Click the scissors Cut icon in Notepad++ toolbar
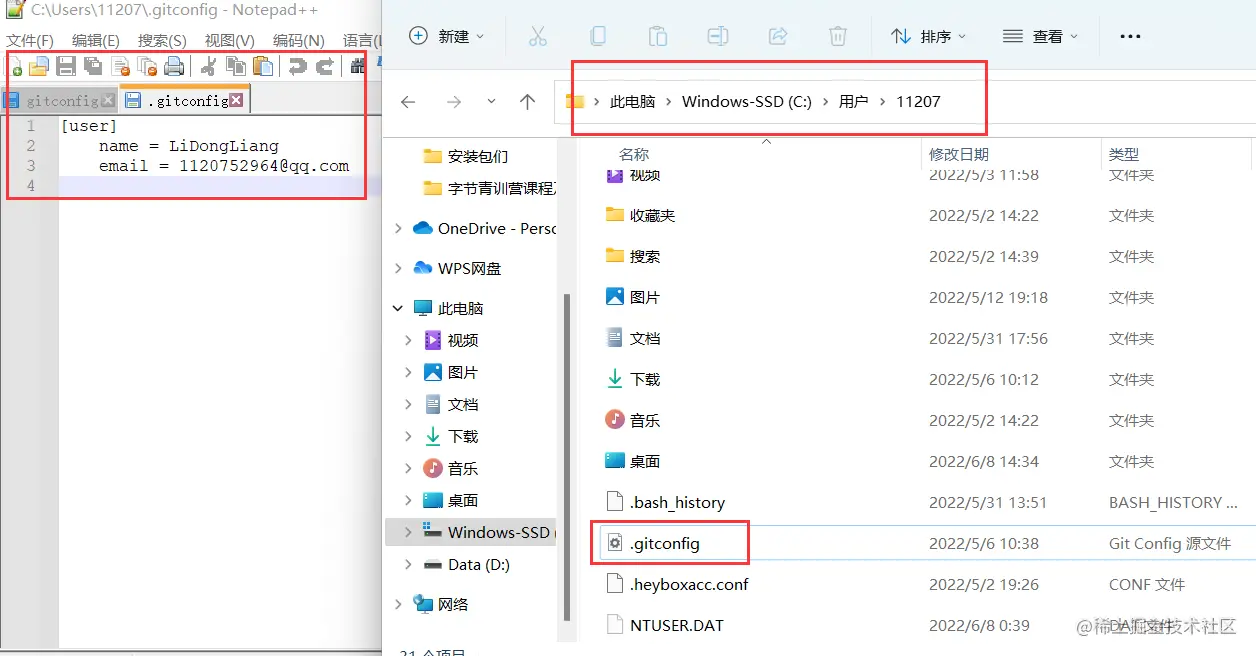Image resolution: width=1256 pixels, height=656 pixels. [x=209, y=67]
